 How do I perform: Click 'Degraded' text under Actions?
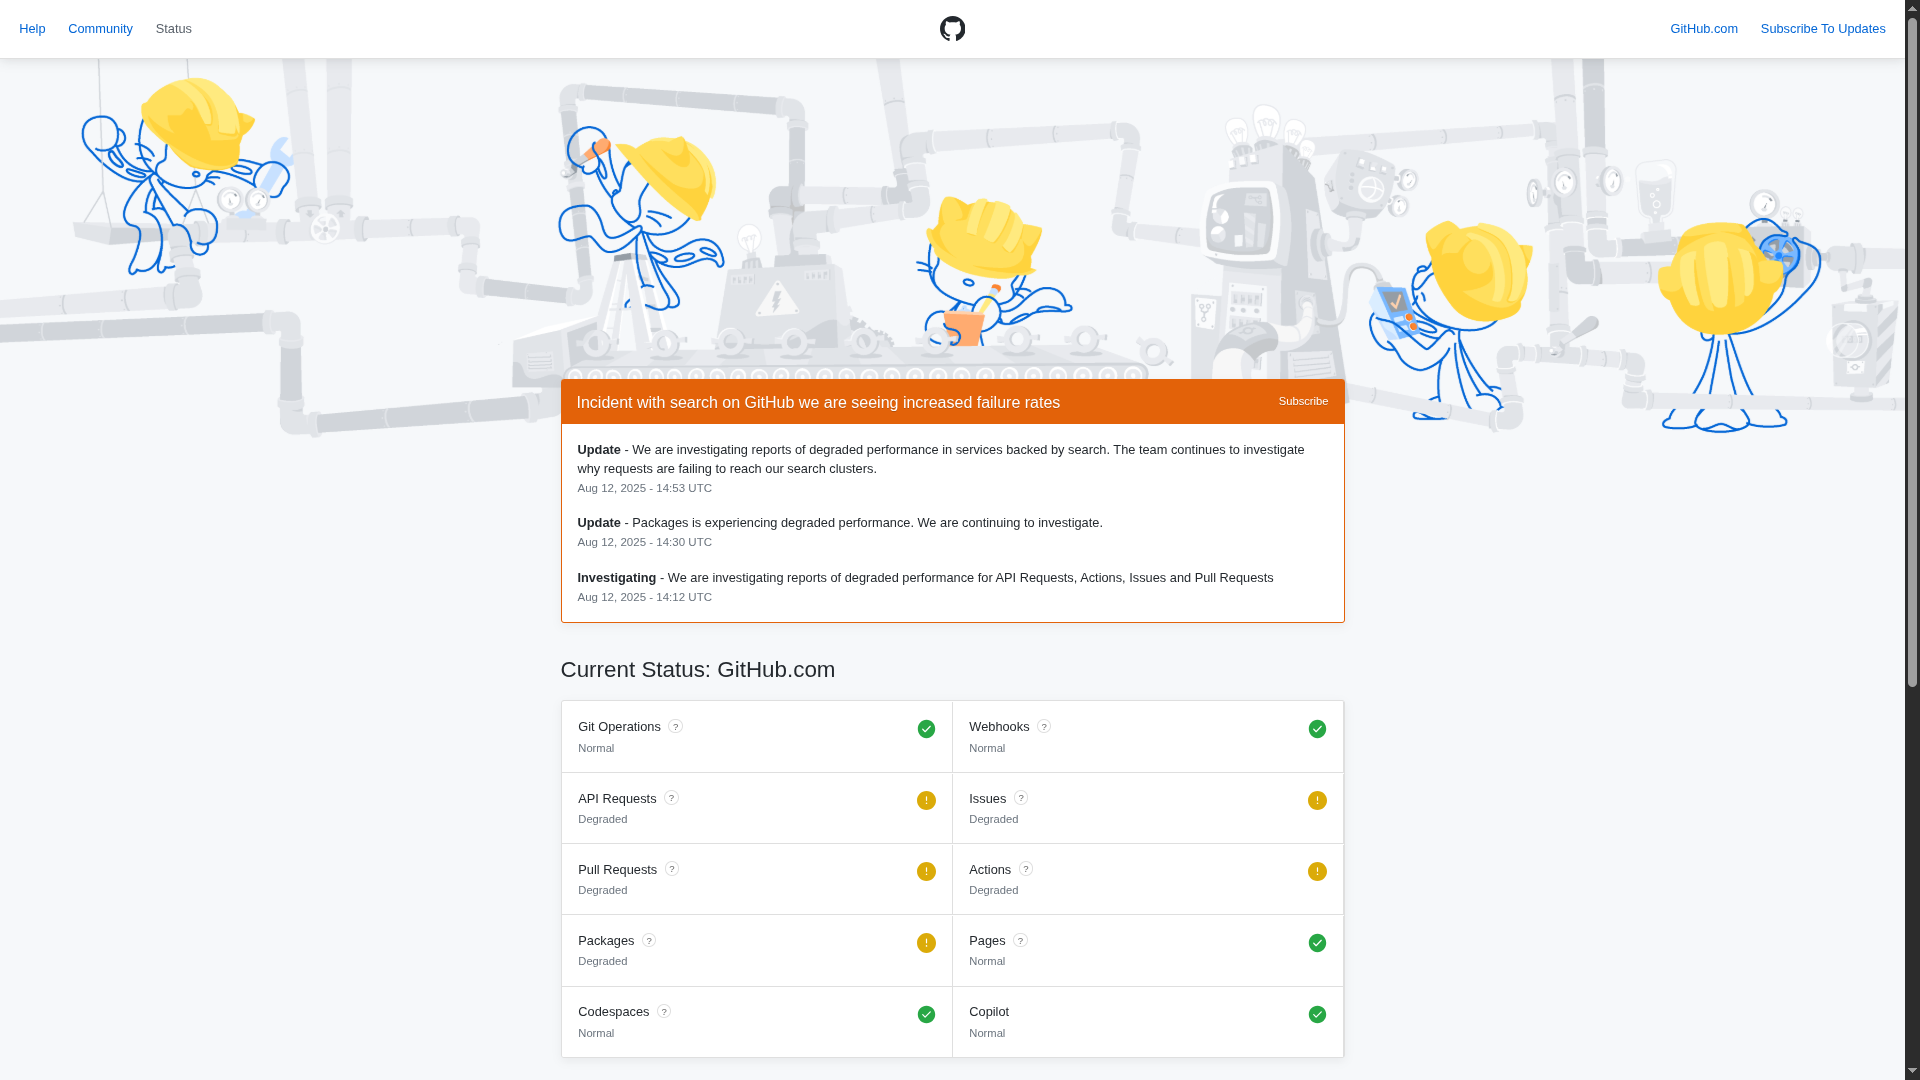tap(993, 890)
